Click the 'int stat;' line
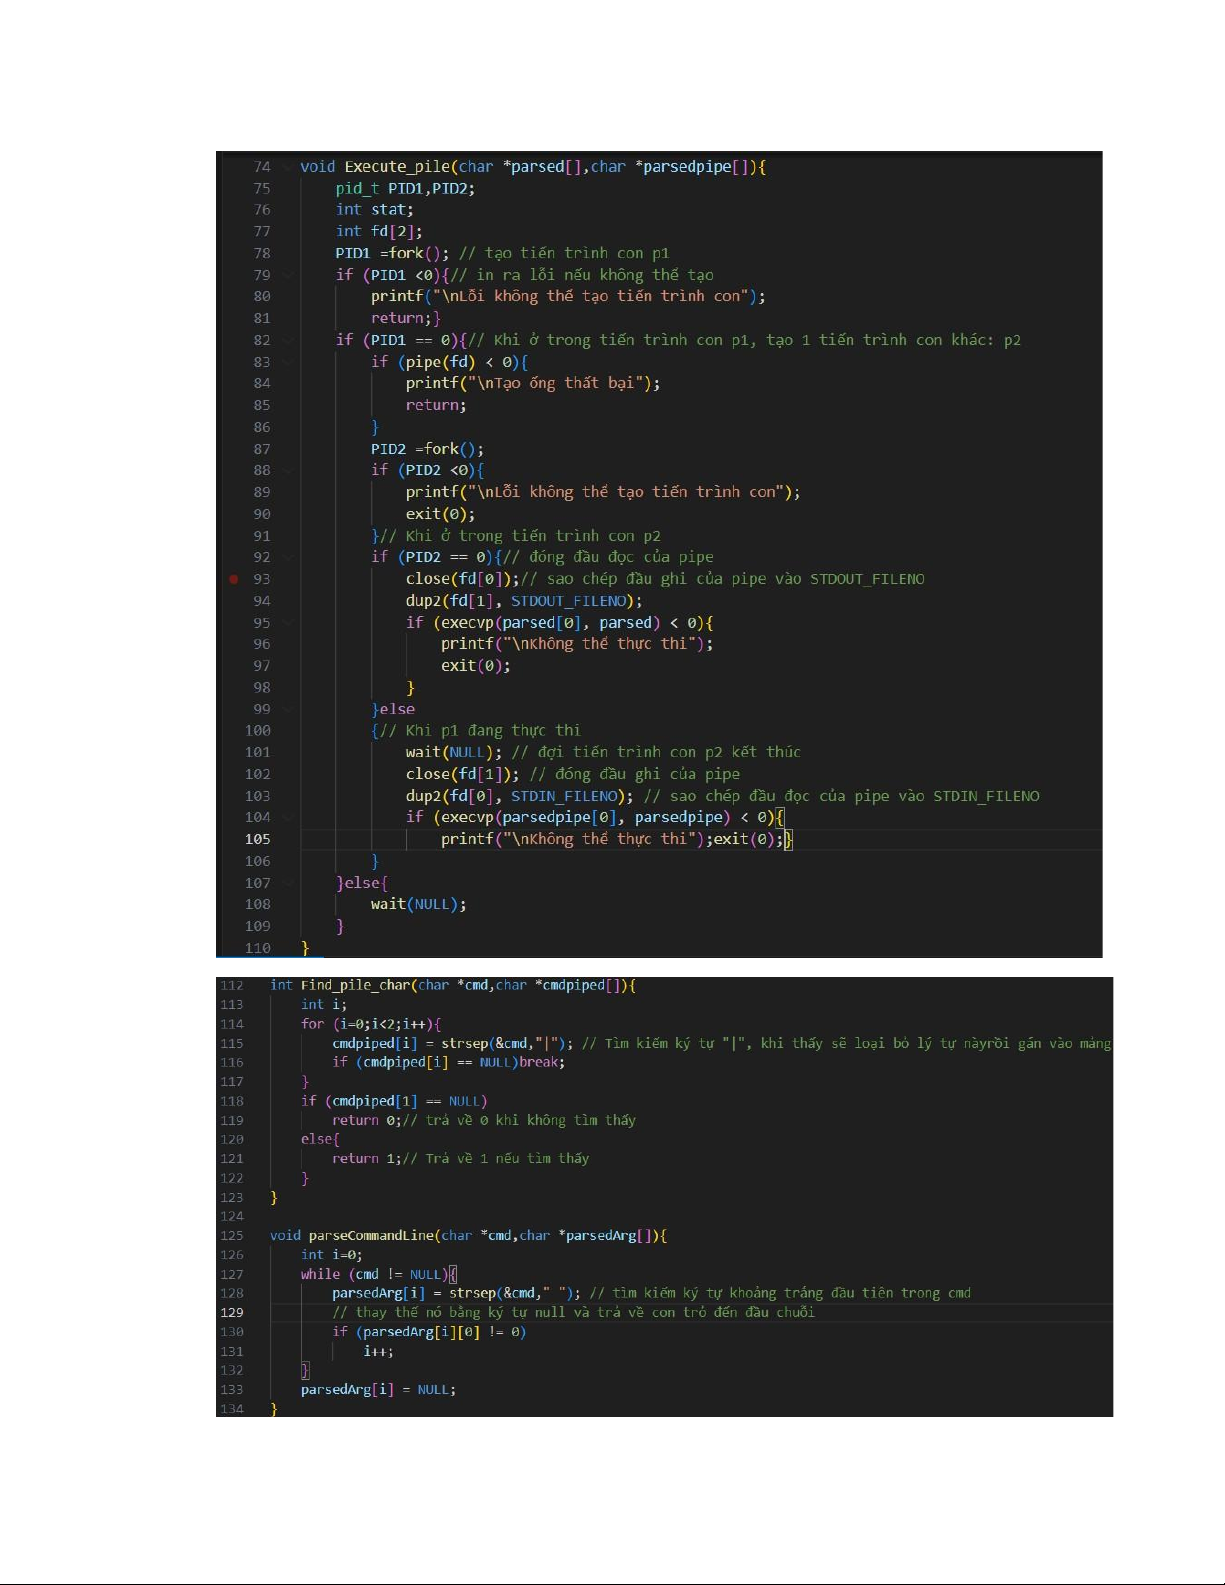 coord(375,210)
